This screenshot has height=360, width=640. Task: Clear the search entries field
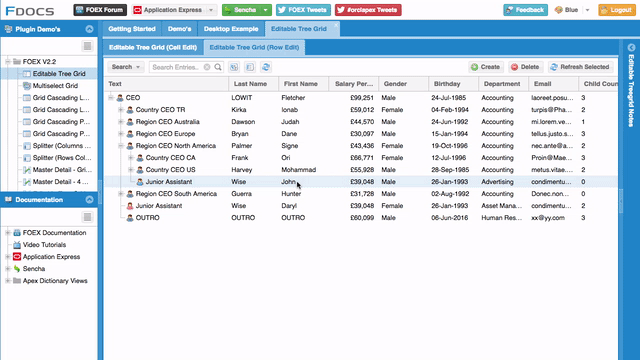coord(207,67)
